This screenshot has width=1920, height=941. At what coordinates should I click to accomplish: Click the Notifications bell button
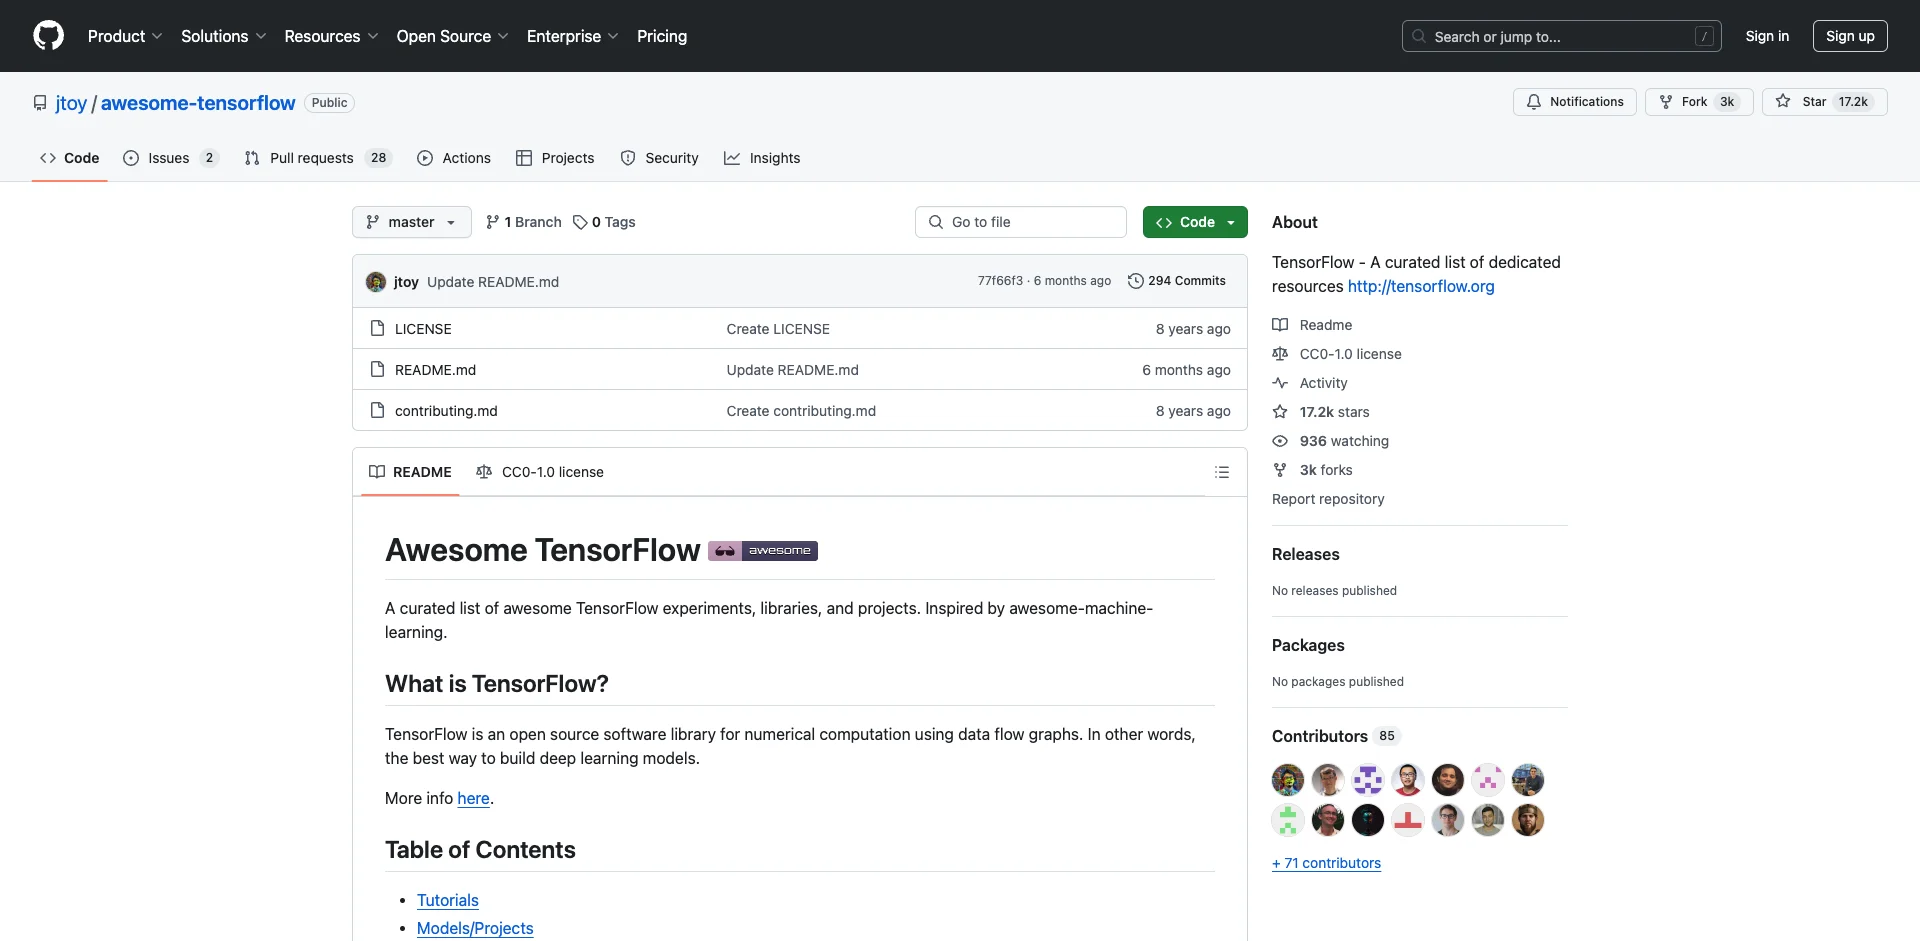pyautogui.click(x=1574, y=102)
